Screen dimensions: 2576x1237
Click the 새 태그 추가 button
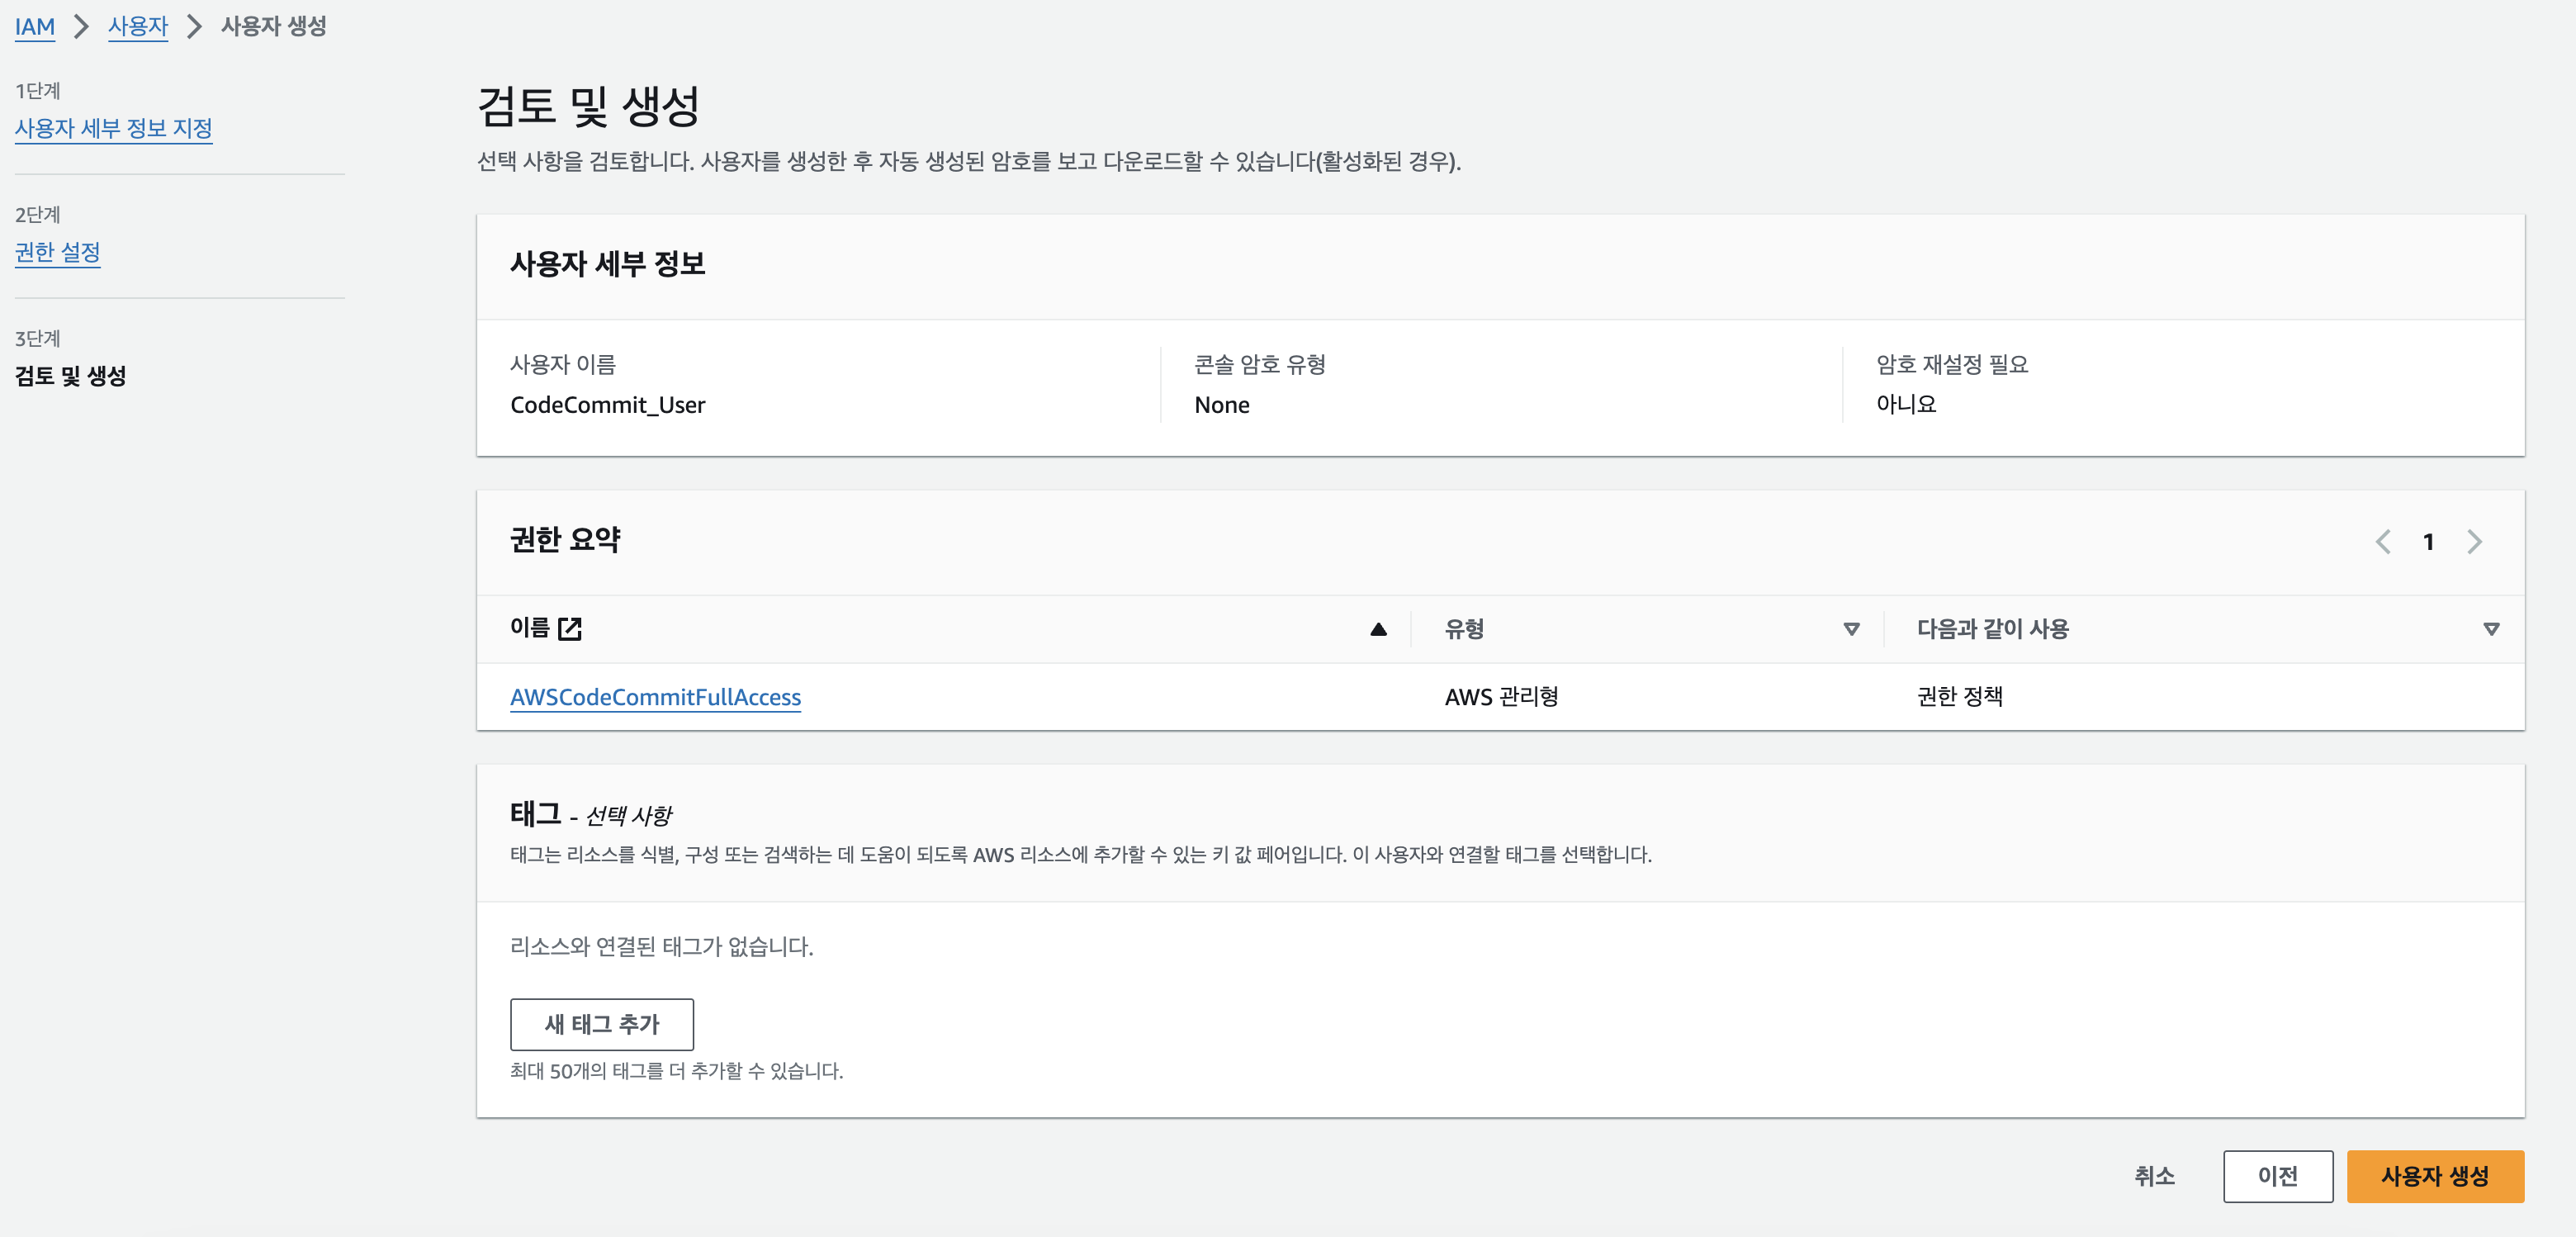coord(602,1024)
